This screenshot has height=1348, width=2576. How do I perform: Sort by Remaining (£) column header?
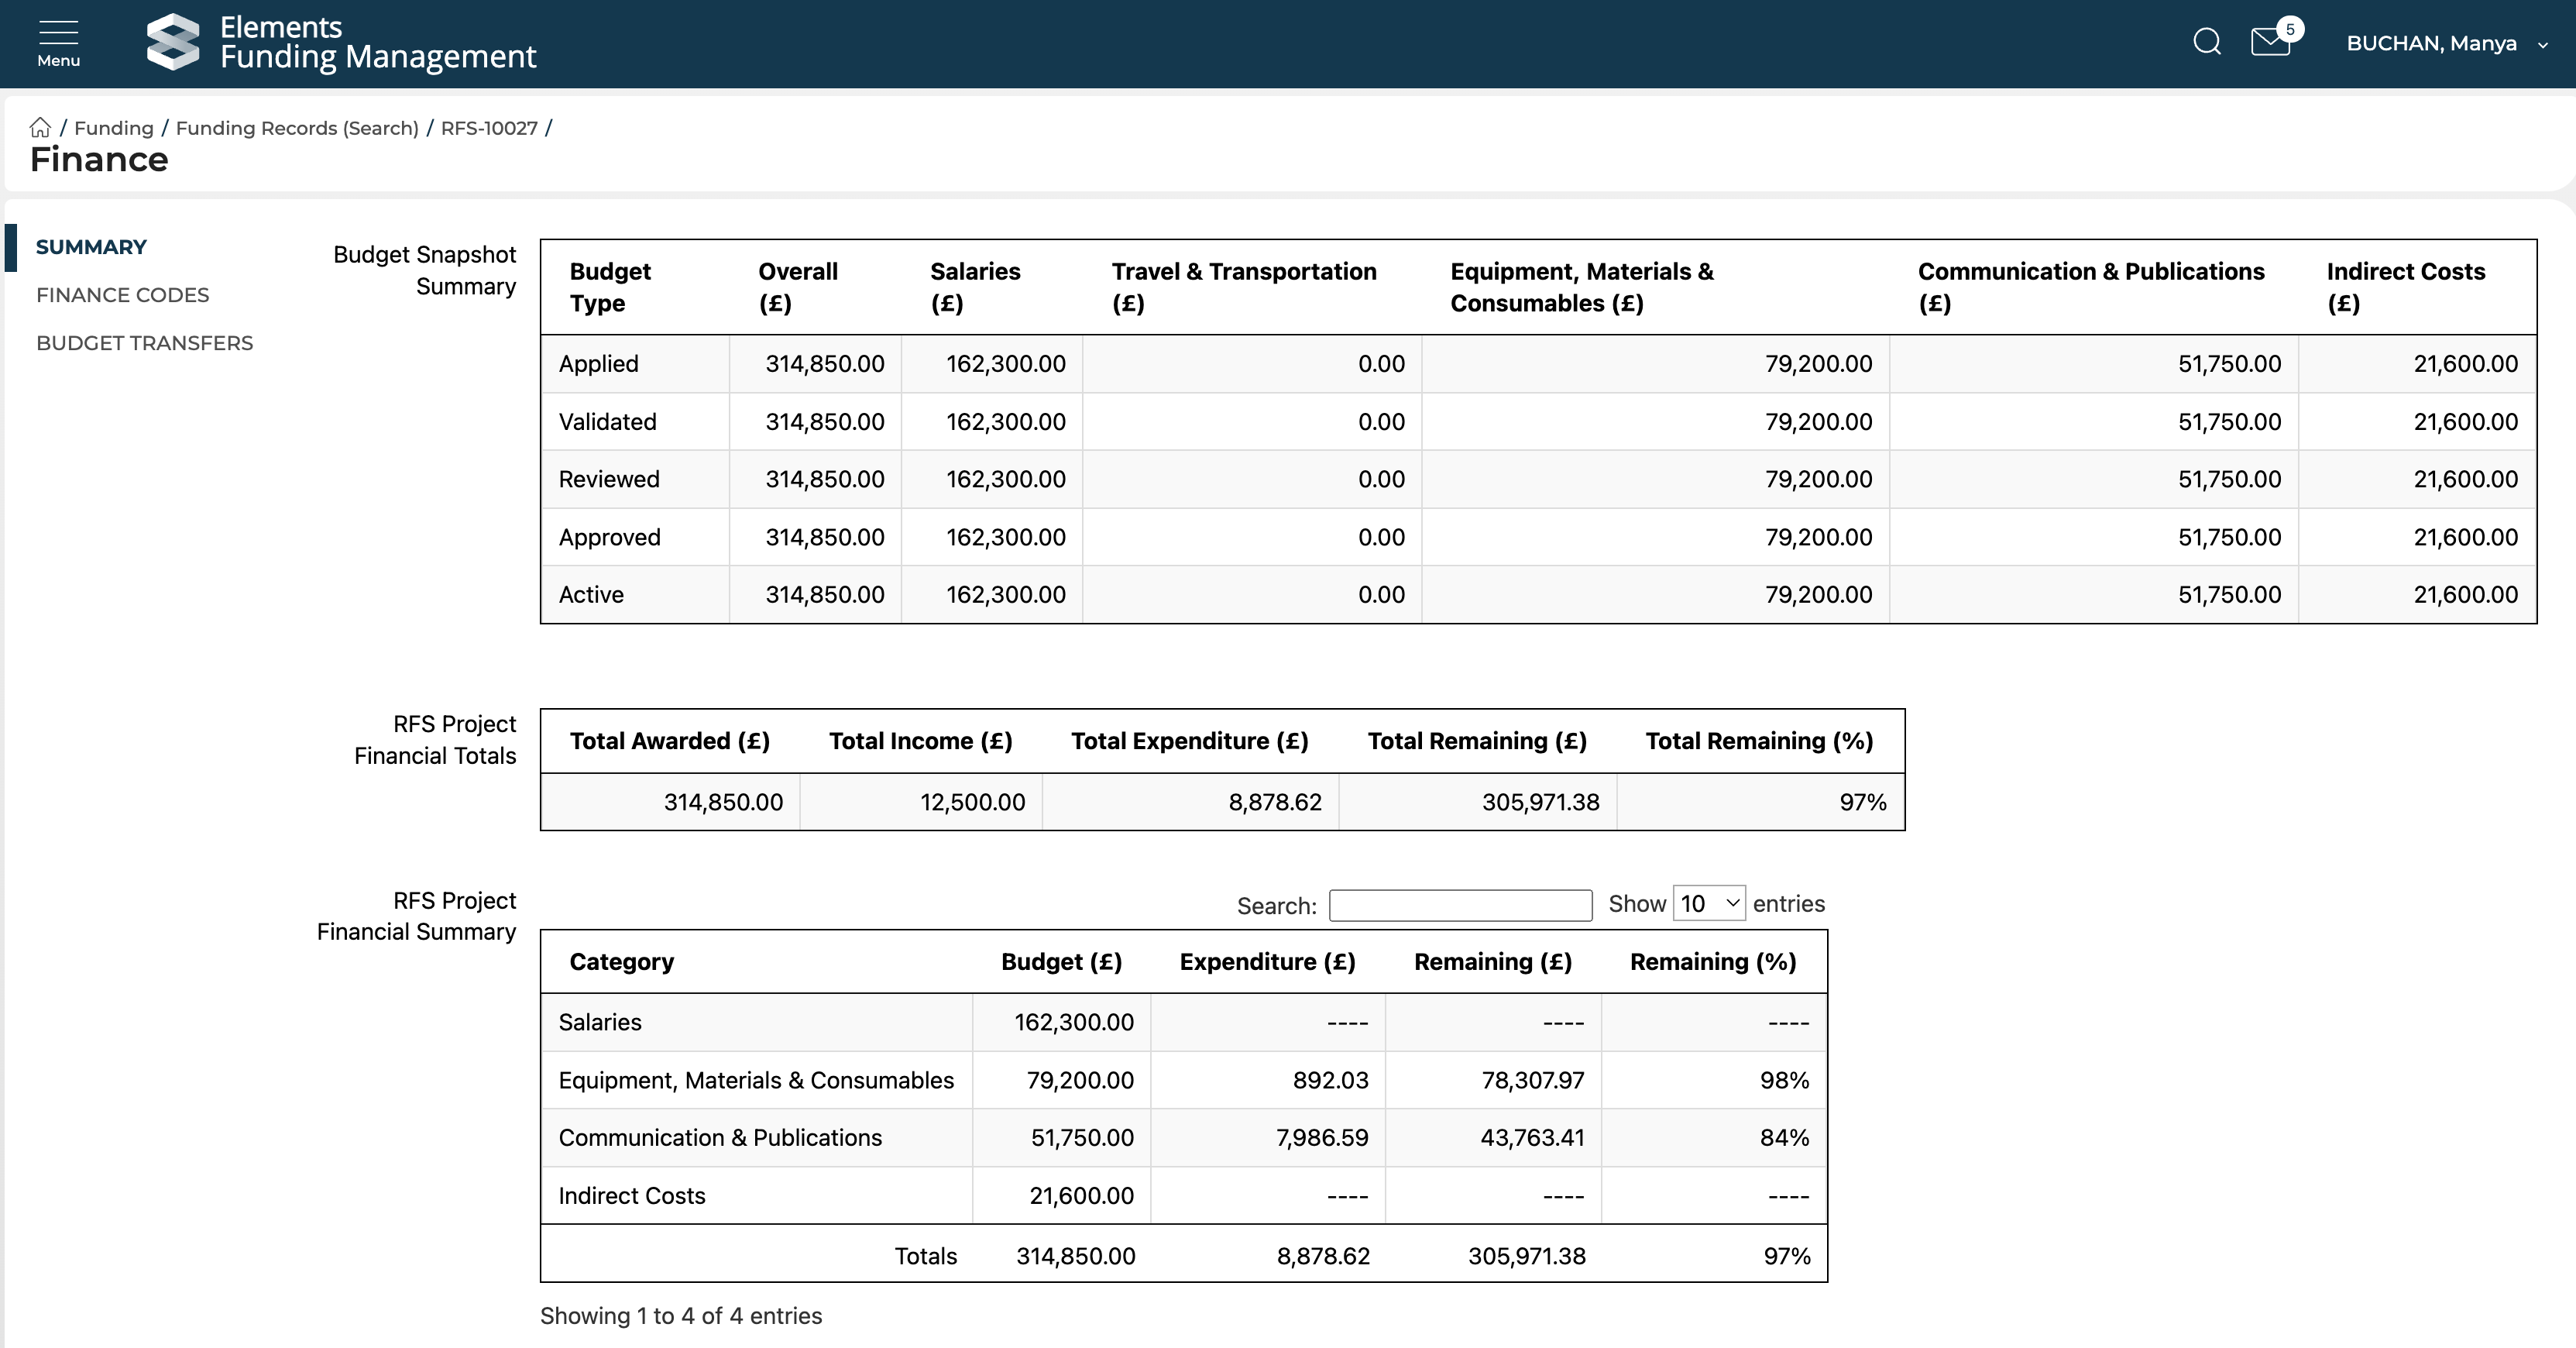[x=1492, y=962]
